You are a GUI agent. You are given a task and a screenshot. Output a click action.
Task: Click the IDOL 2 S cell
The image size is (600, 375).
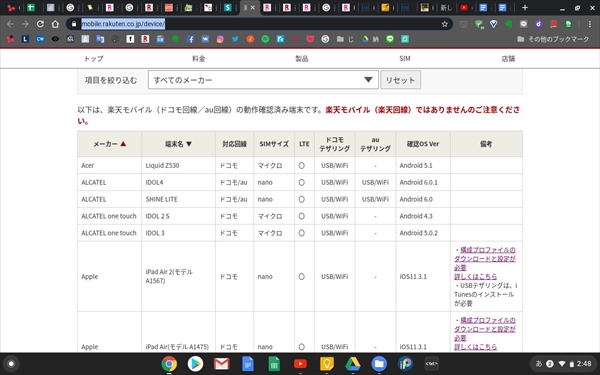(178, 216)
